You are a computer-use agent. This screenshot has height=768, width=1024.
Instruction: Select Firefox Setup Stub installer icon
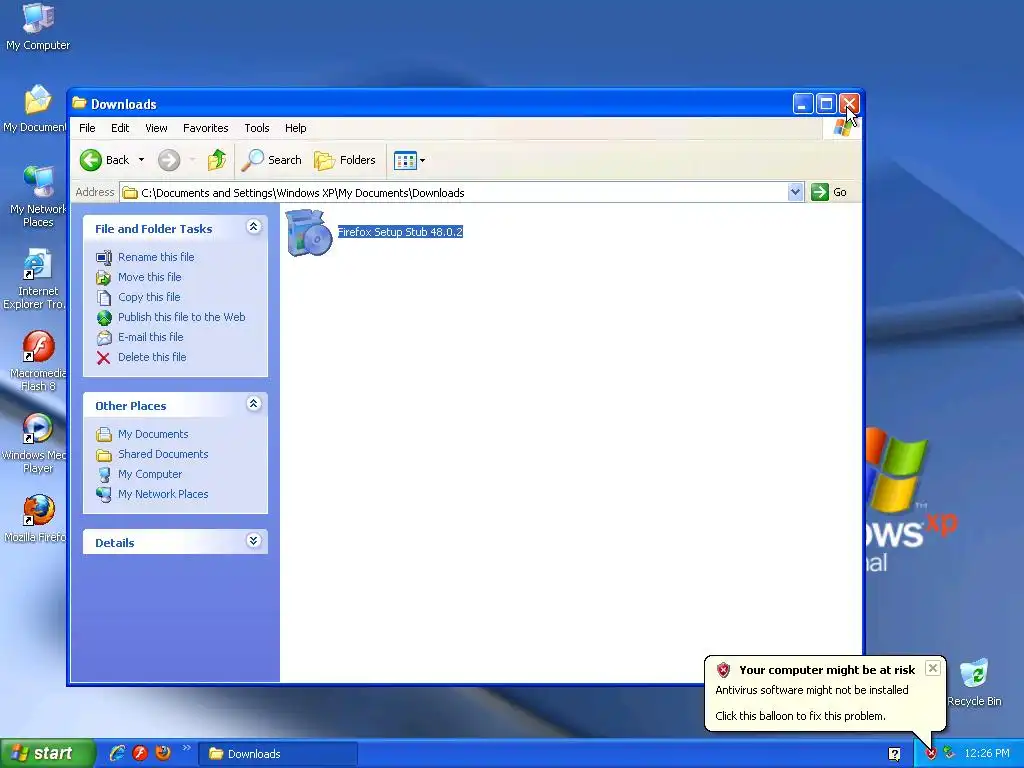click(x=309, y=232)
